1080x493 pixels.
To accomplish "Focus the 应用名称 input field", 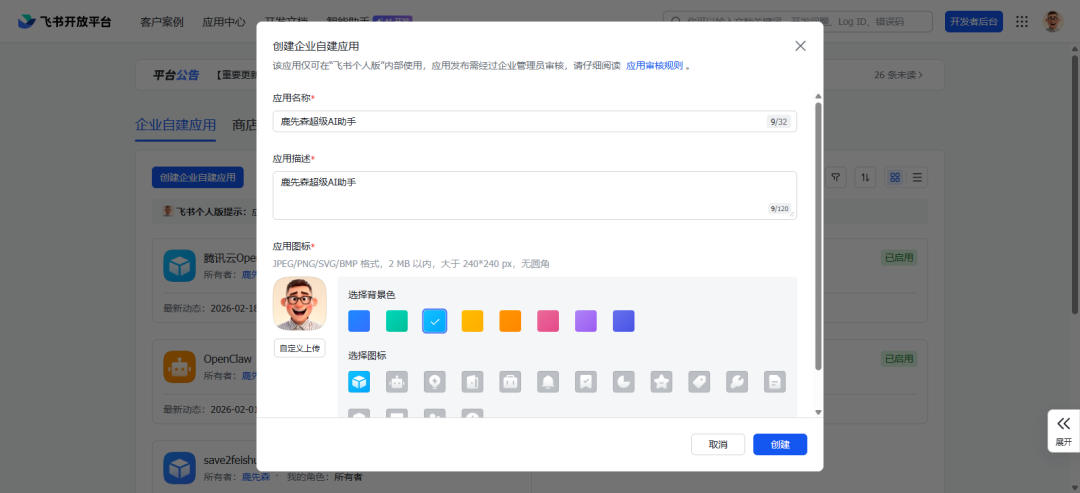I will tap(534, 122).
